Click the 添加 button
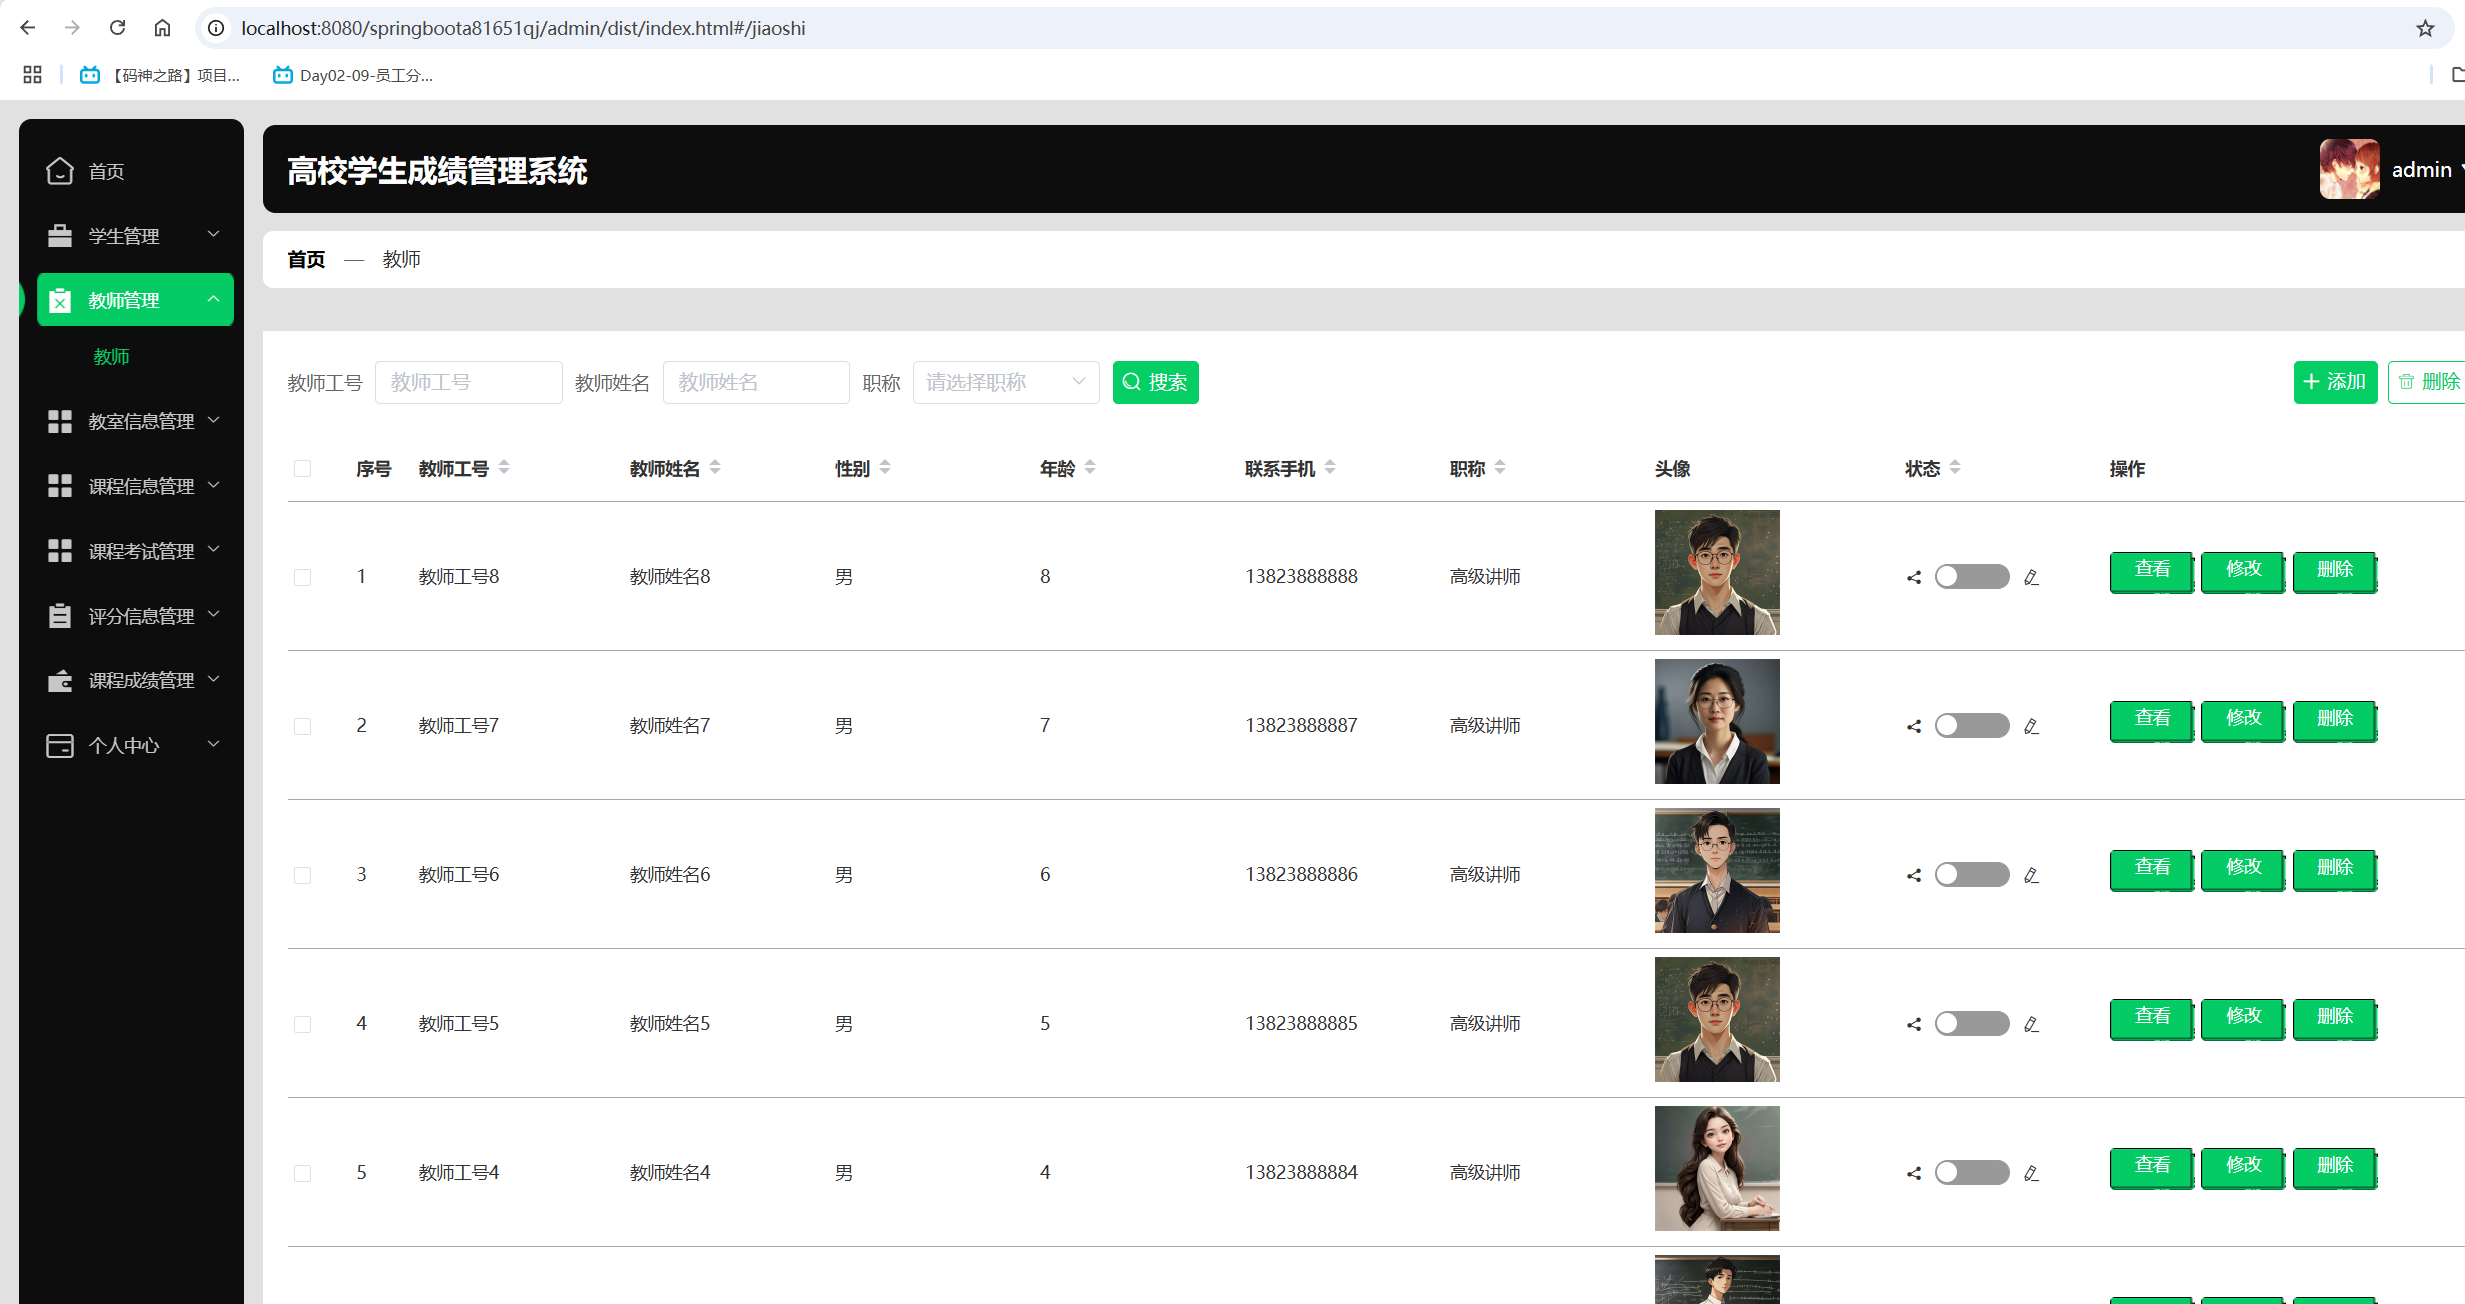Image resolution: width=2465 pixels, height=1304 pixels. (x=2335, y=382)
